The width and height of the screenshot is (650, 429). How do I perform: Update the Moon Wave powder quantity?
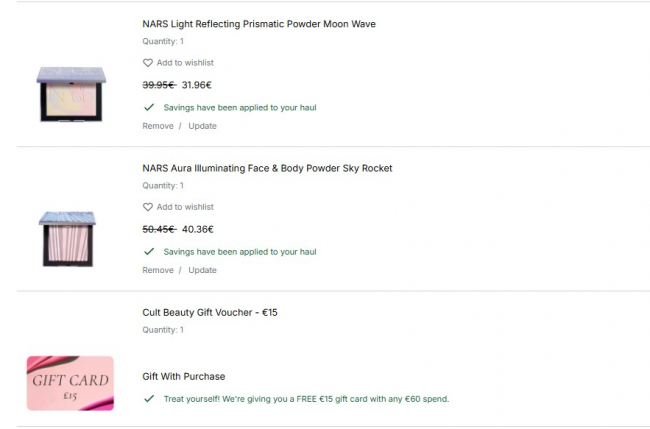point(202,126)
